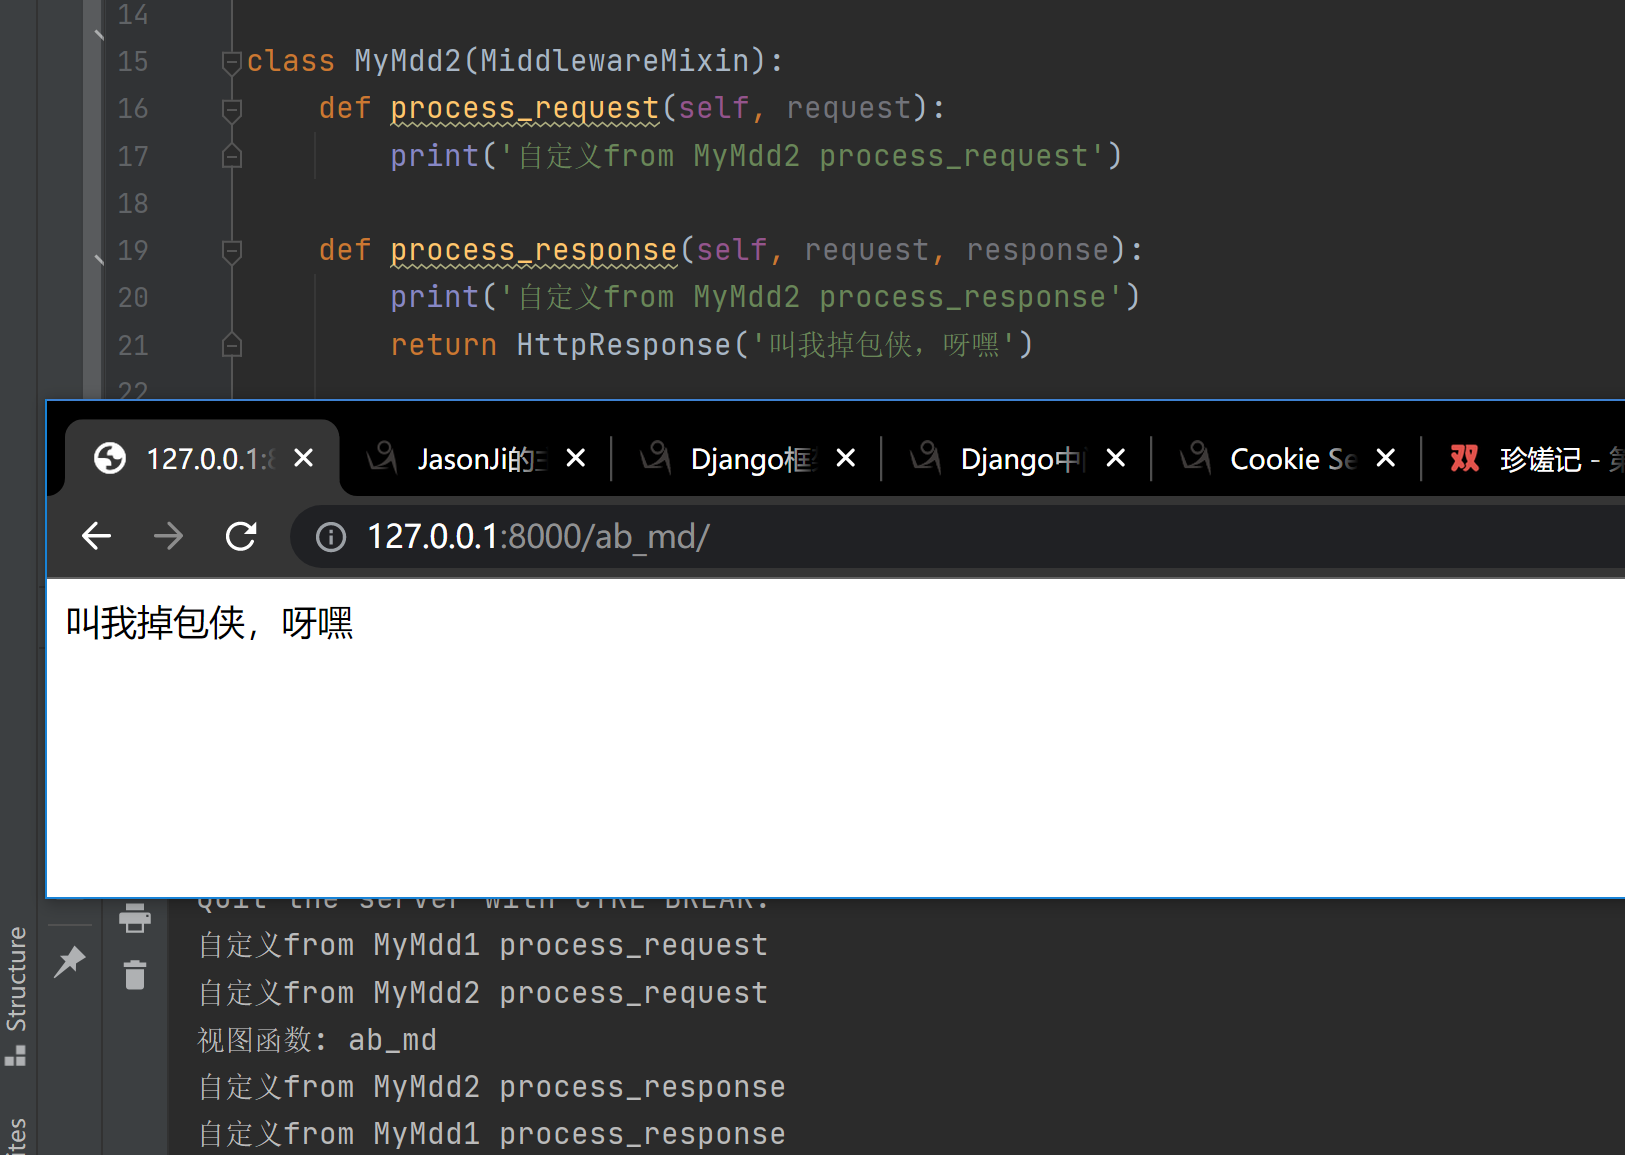Close the Django中 tab
The width and height of the screenshot is (1625, 1155).
pos(1116,458)
